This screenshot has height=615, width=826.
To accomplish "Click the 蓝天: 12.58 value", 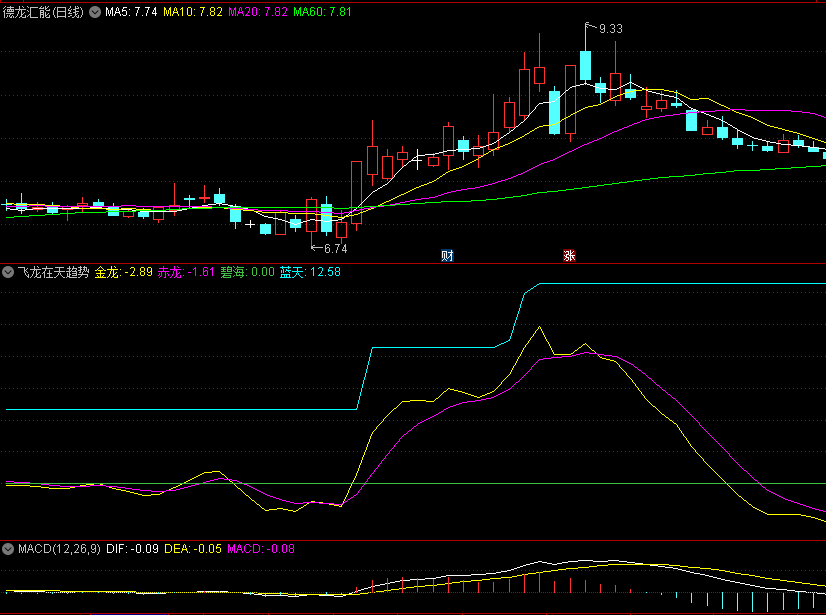I will (x=310, y=272).
